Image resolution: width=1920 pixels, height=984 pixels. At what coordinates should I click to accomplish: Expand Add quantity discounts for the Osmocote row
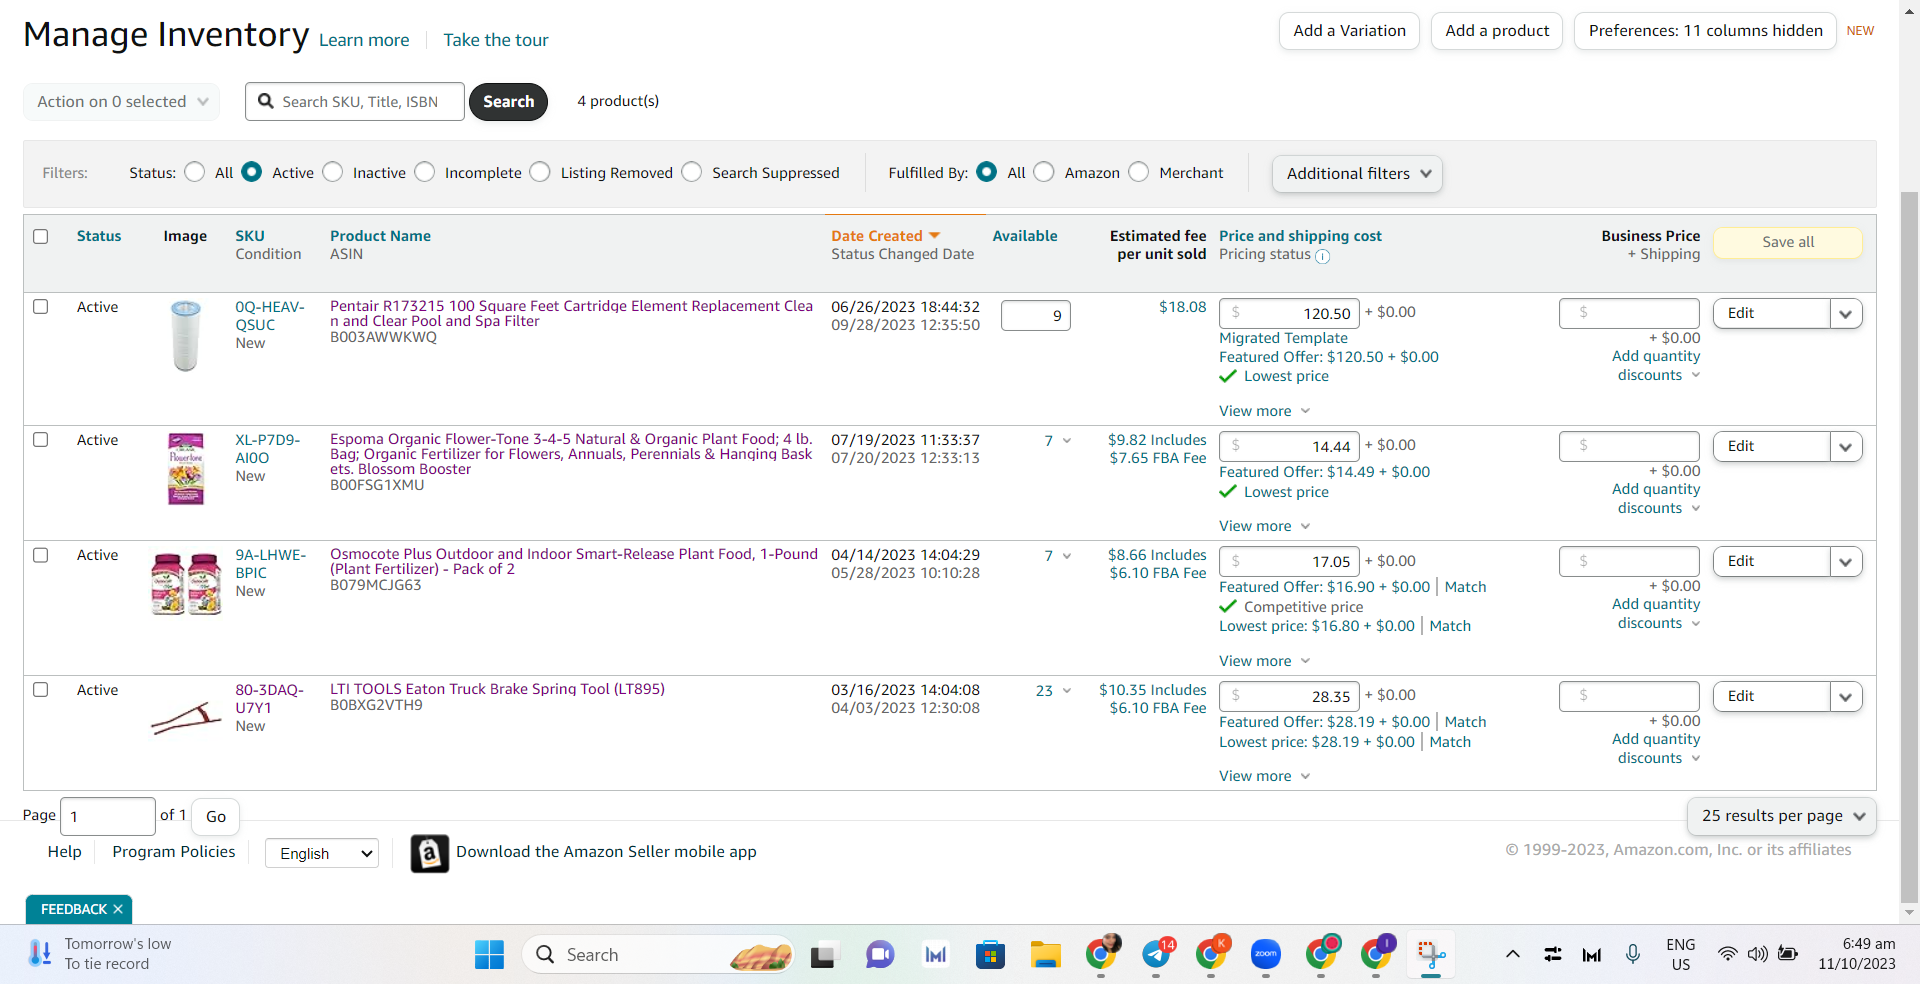[x=1656, y=614]
